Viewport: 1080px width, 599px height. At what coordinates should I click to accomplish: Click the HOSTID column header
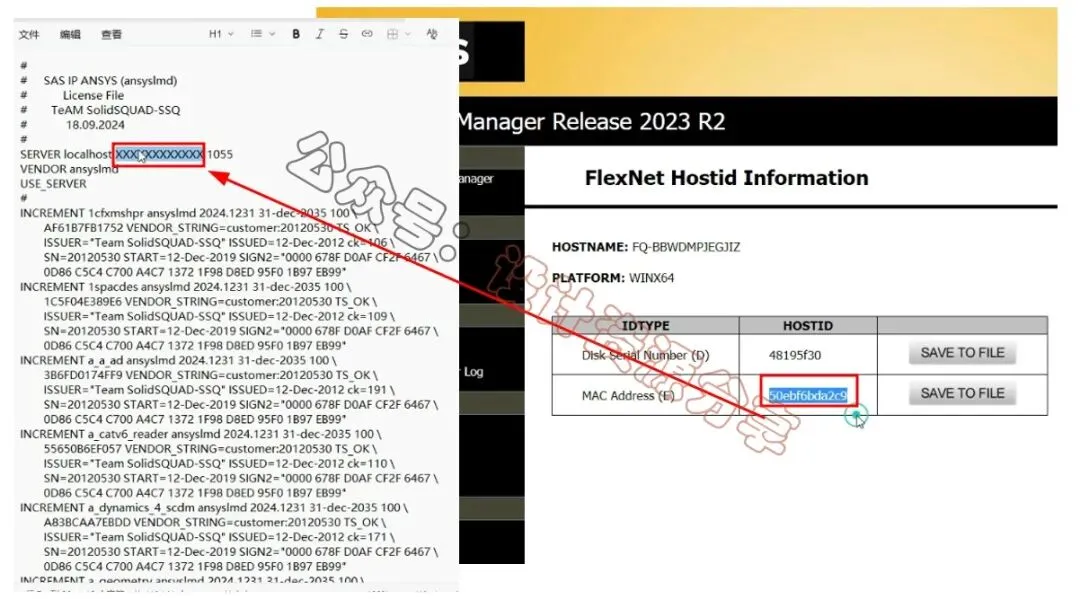(808, 326)
